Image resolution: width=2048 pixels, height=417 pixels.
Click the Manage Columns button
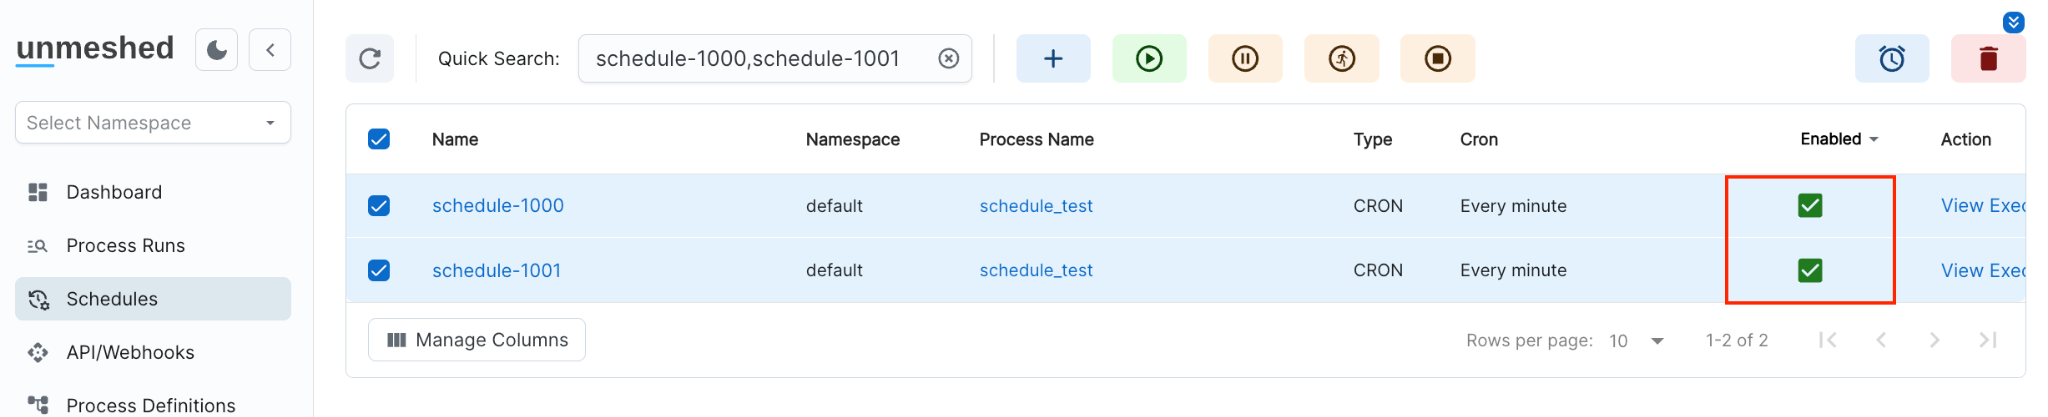[477, 340]
